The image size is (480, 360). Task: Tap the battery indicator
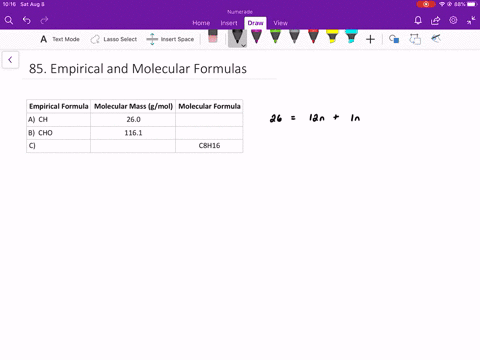point(471,4)
